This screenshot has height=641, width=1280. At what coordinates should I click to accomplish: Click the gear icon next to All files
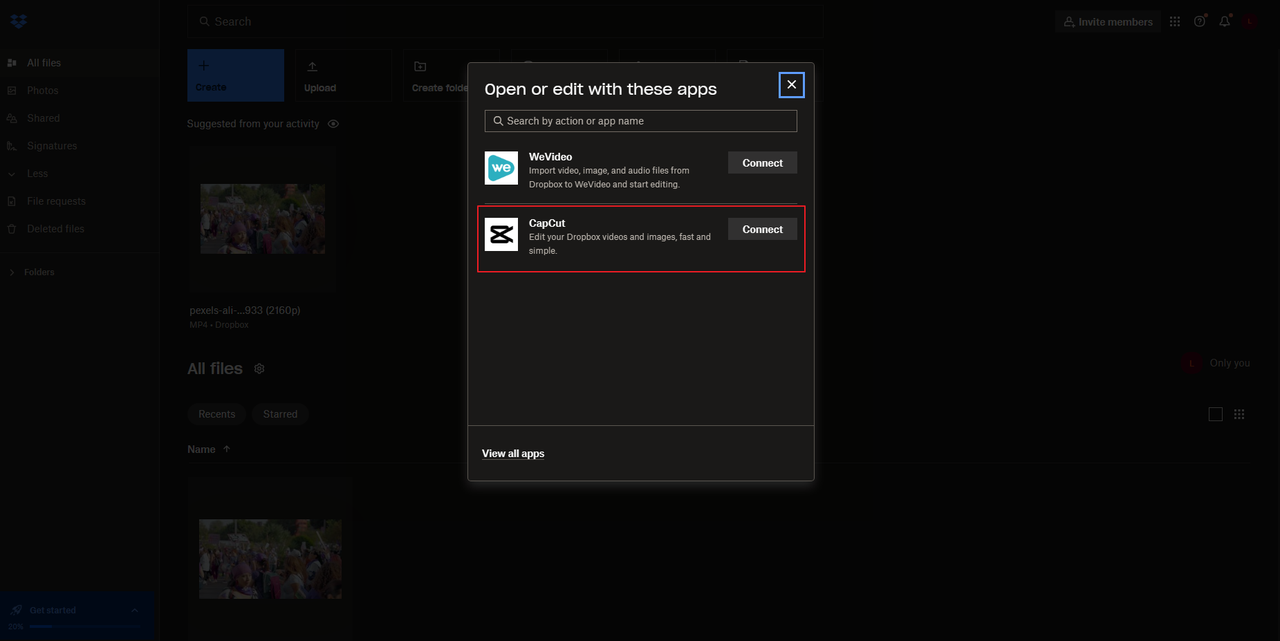[x=259, y=369]
